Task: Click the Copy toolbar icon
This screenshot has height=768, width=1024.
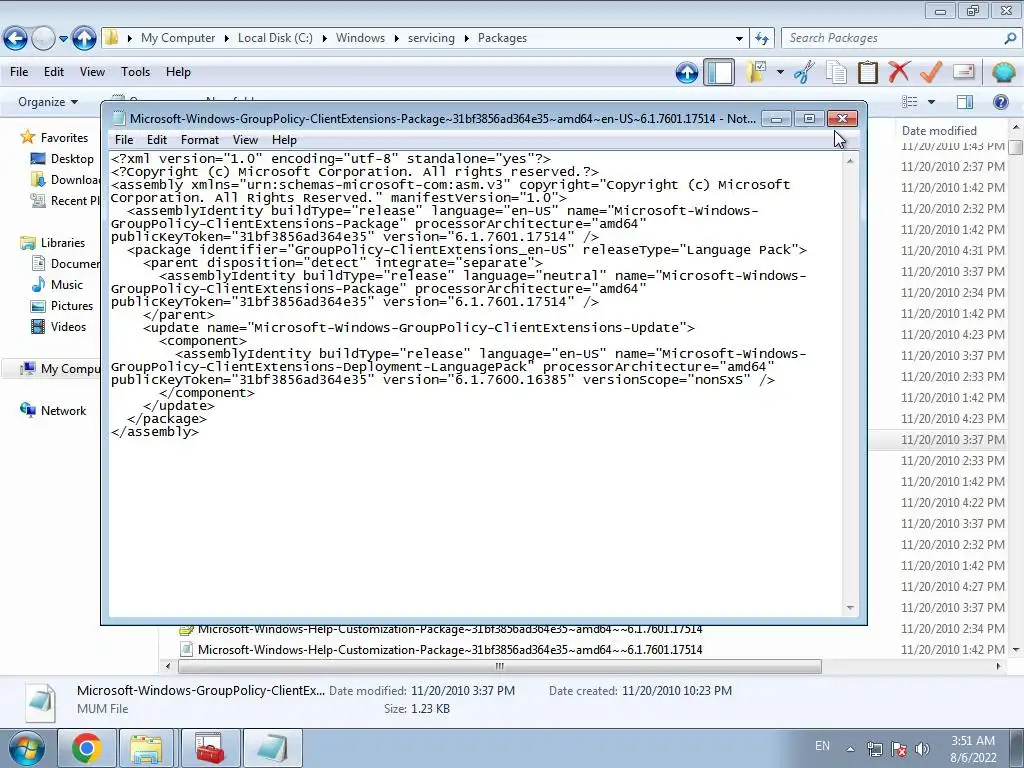Action: click(x=836, y=72)
